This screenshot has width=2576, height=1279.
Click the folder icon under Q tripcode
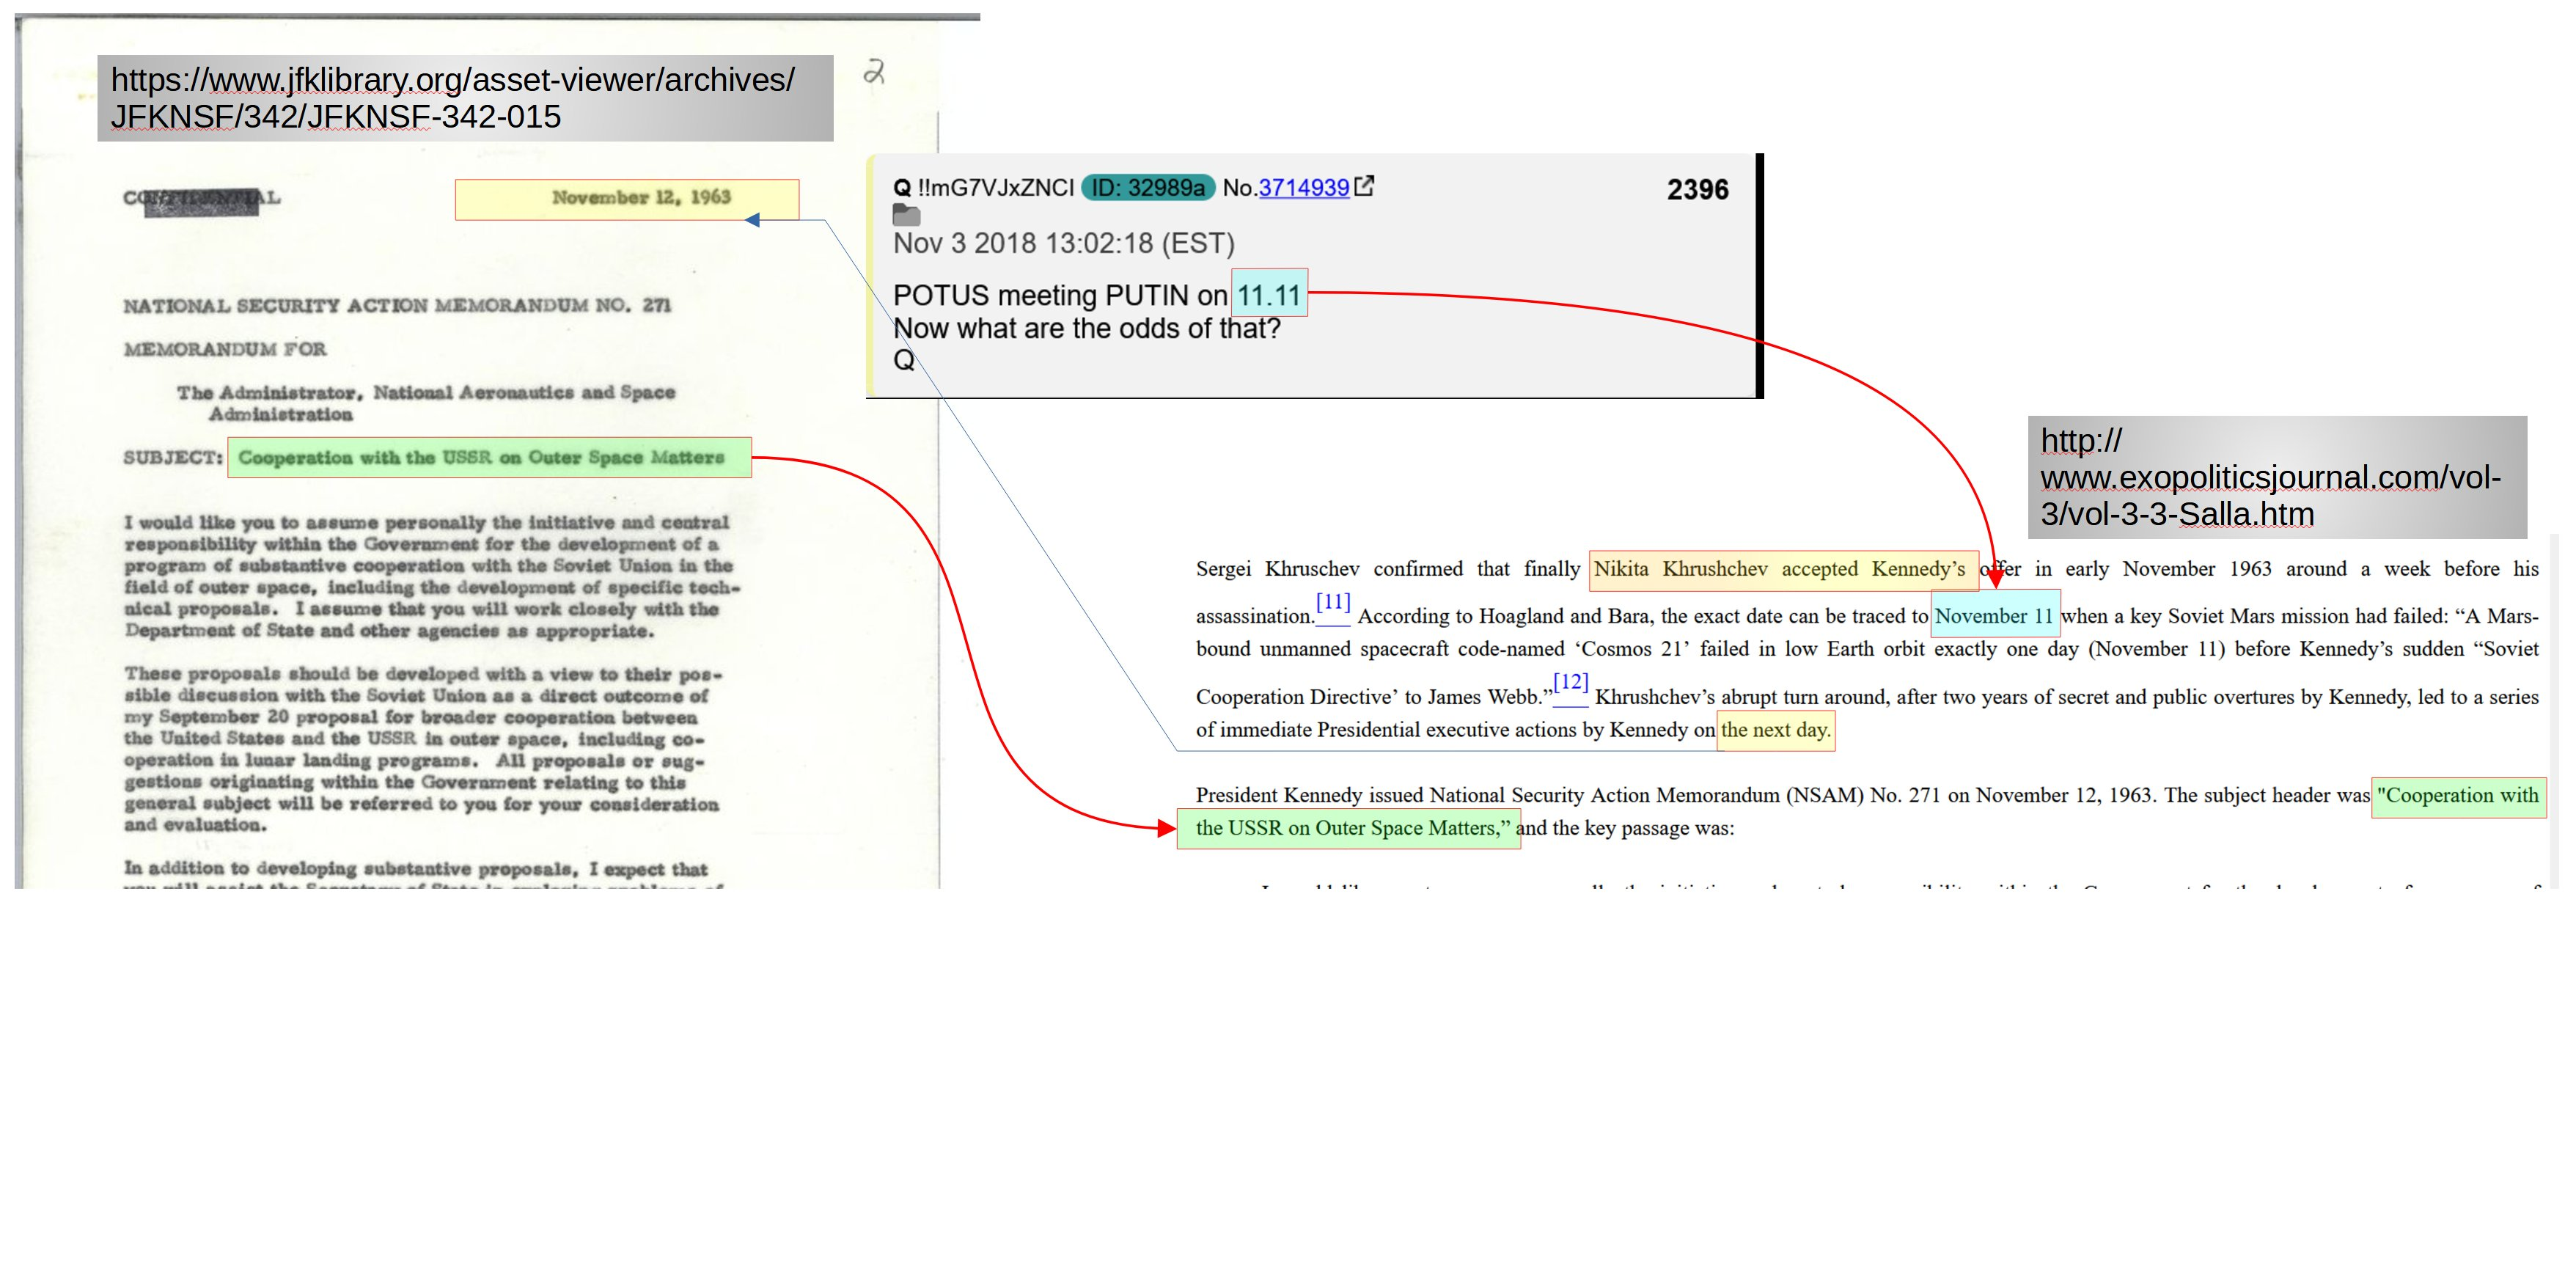(906, 214)
